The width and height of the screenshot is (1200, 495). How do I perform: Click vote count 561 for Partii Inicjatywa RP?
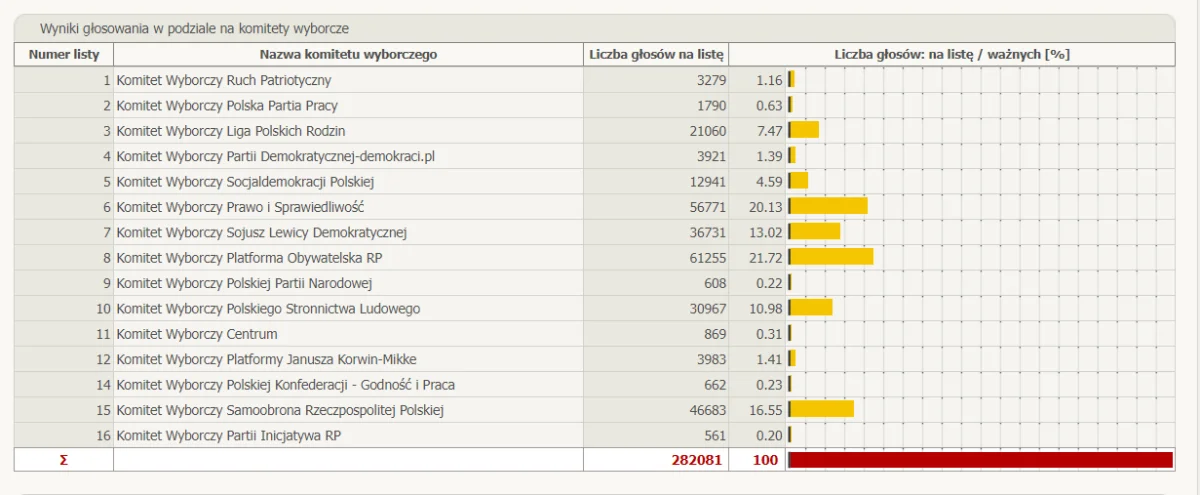[715, 436]
